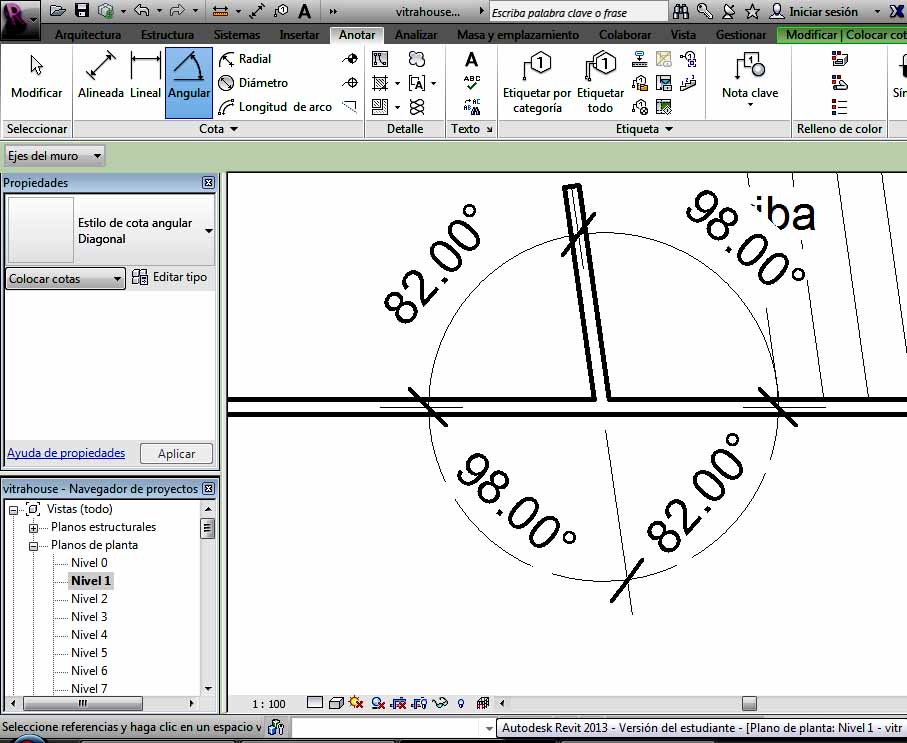Click the Aplicar button in Propiedades
Screen dimensions: 907x743
[x=176, y=454]
